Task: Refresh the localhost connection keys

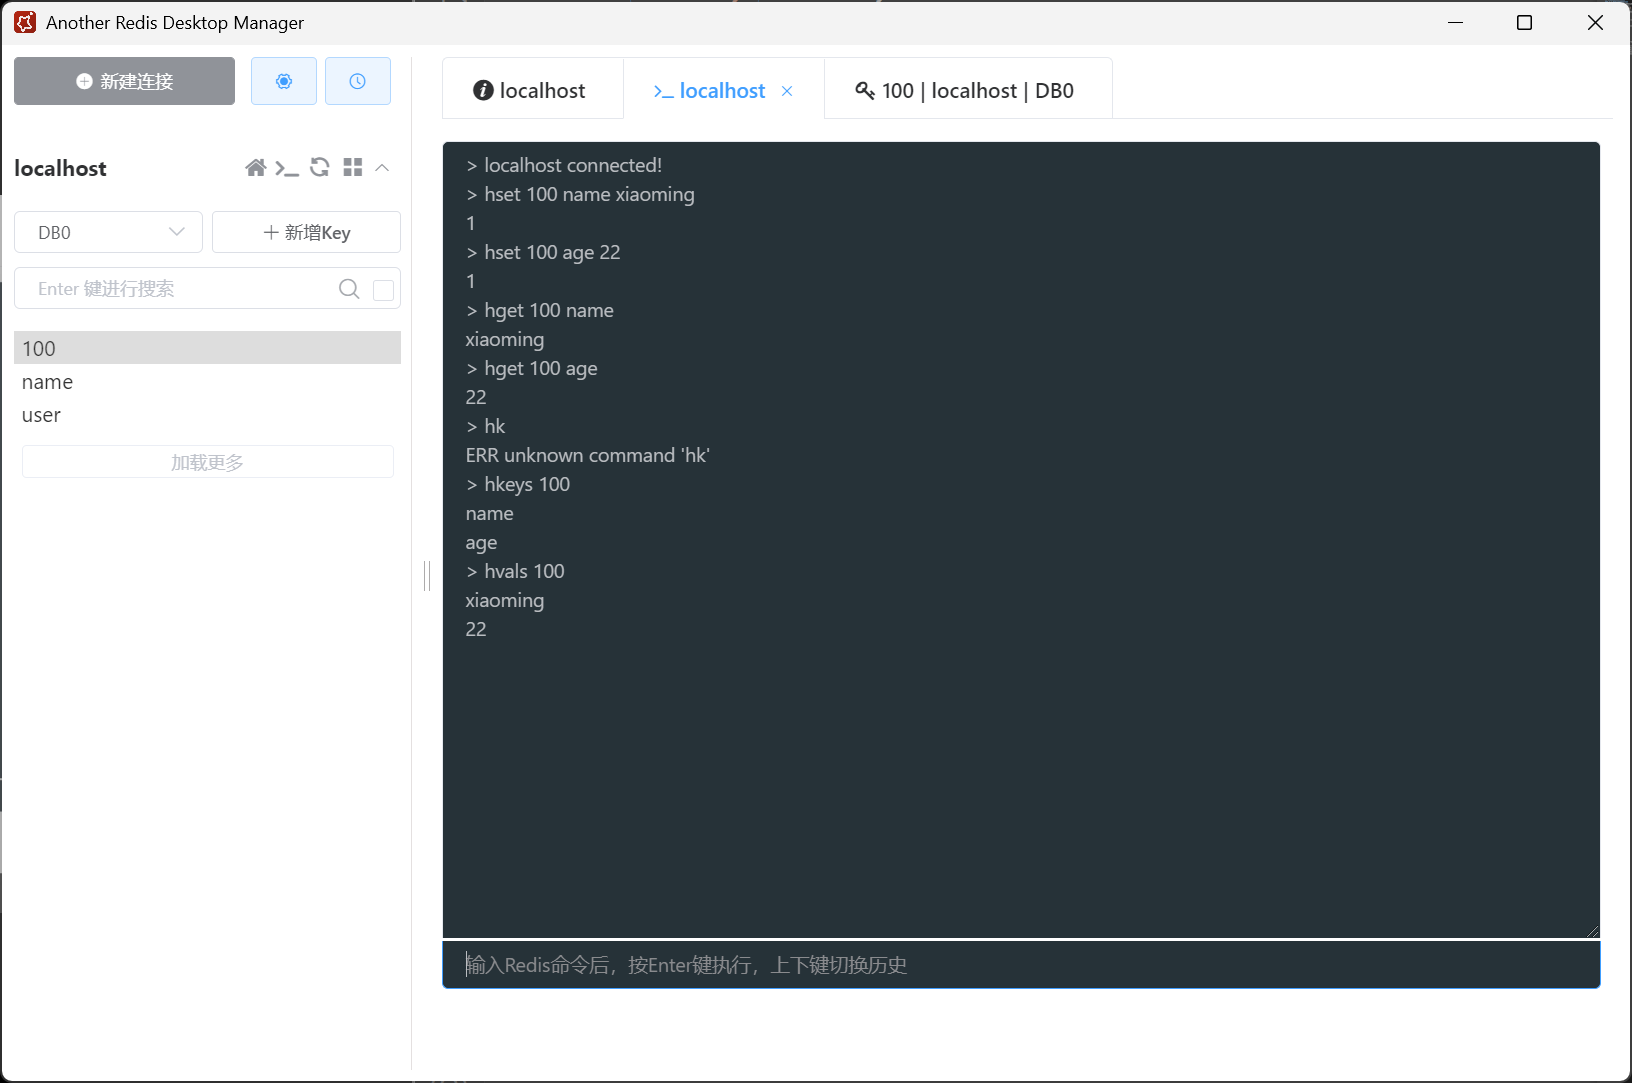Action: [320, 168]
